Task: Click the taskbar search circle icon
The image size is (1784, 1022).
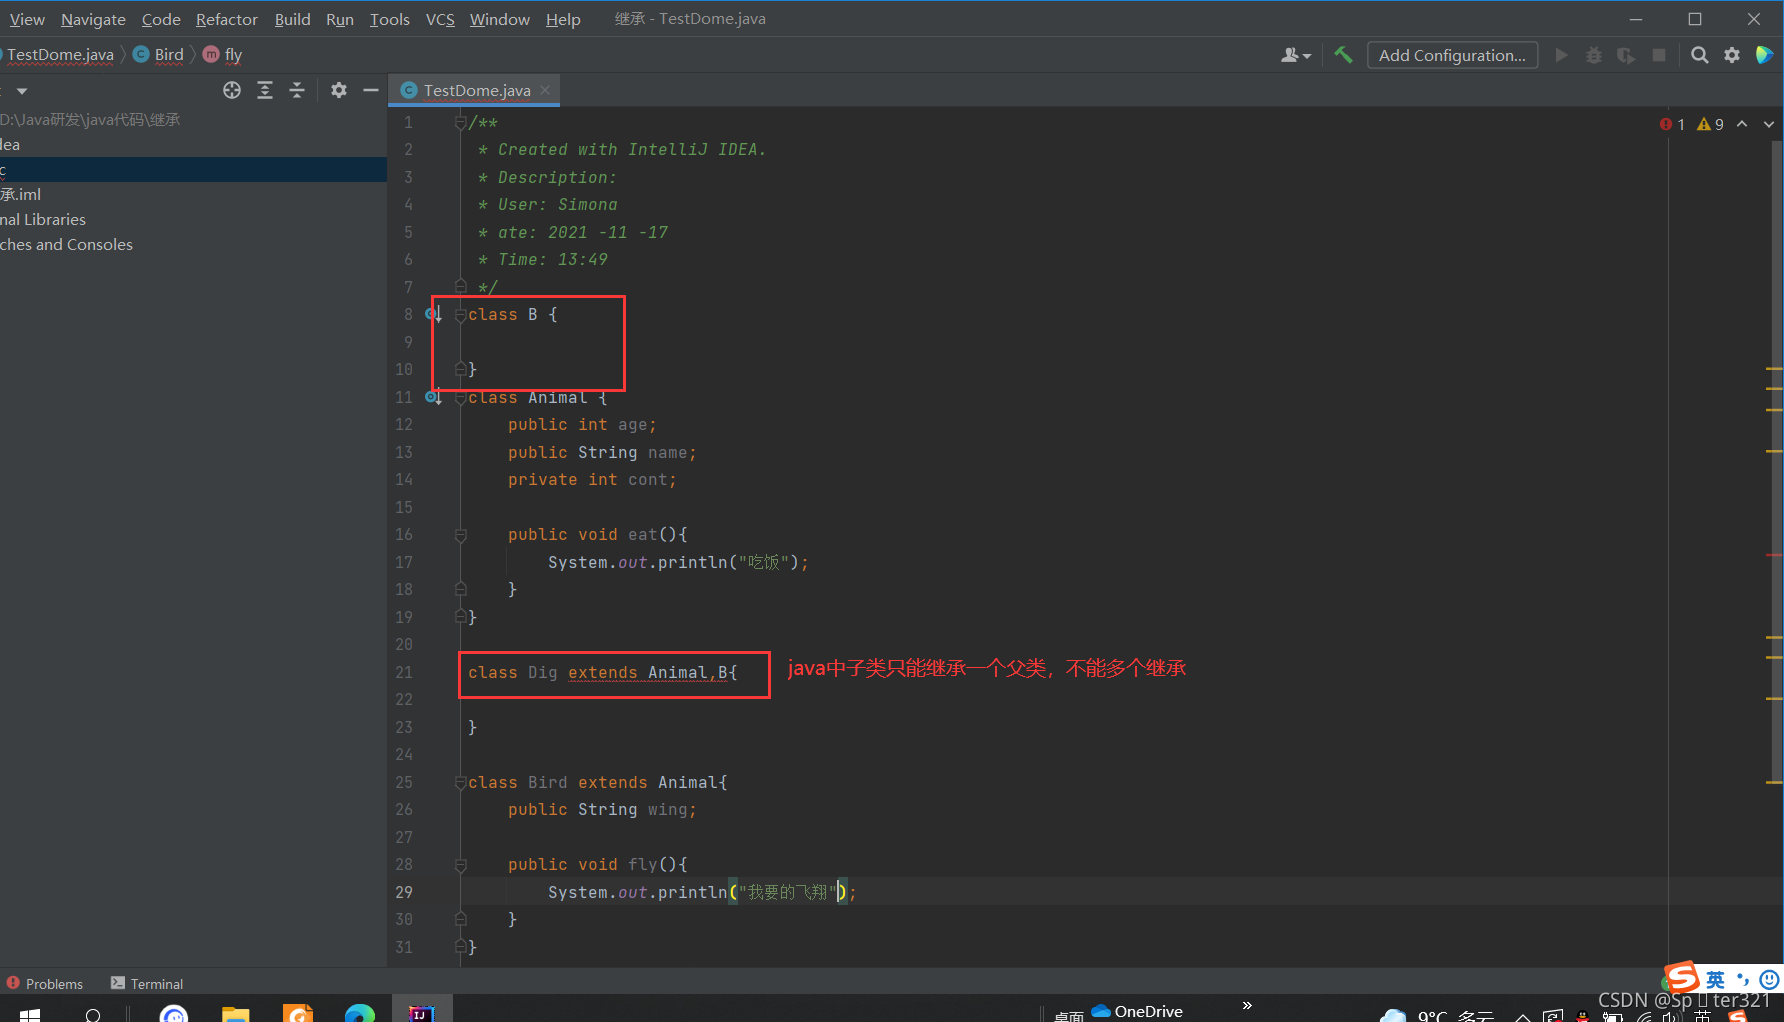Action: 93,1015
